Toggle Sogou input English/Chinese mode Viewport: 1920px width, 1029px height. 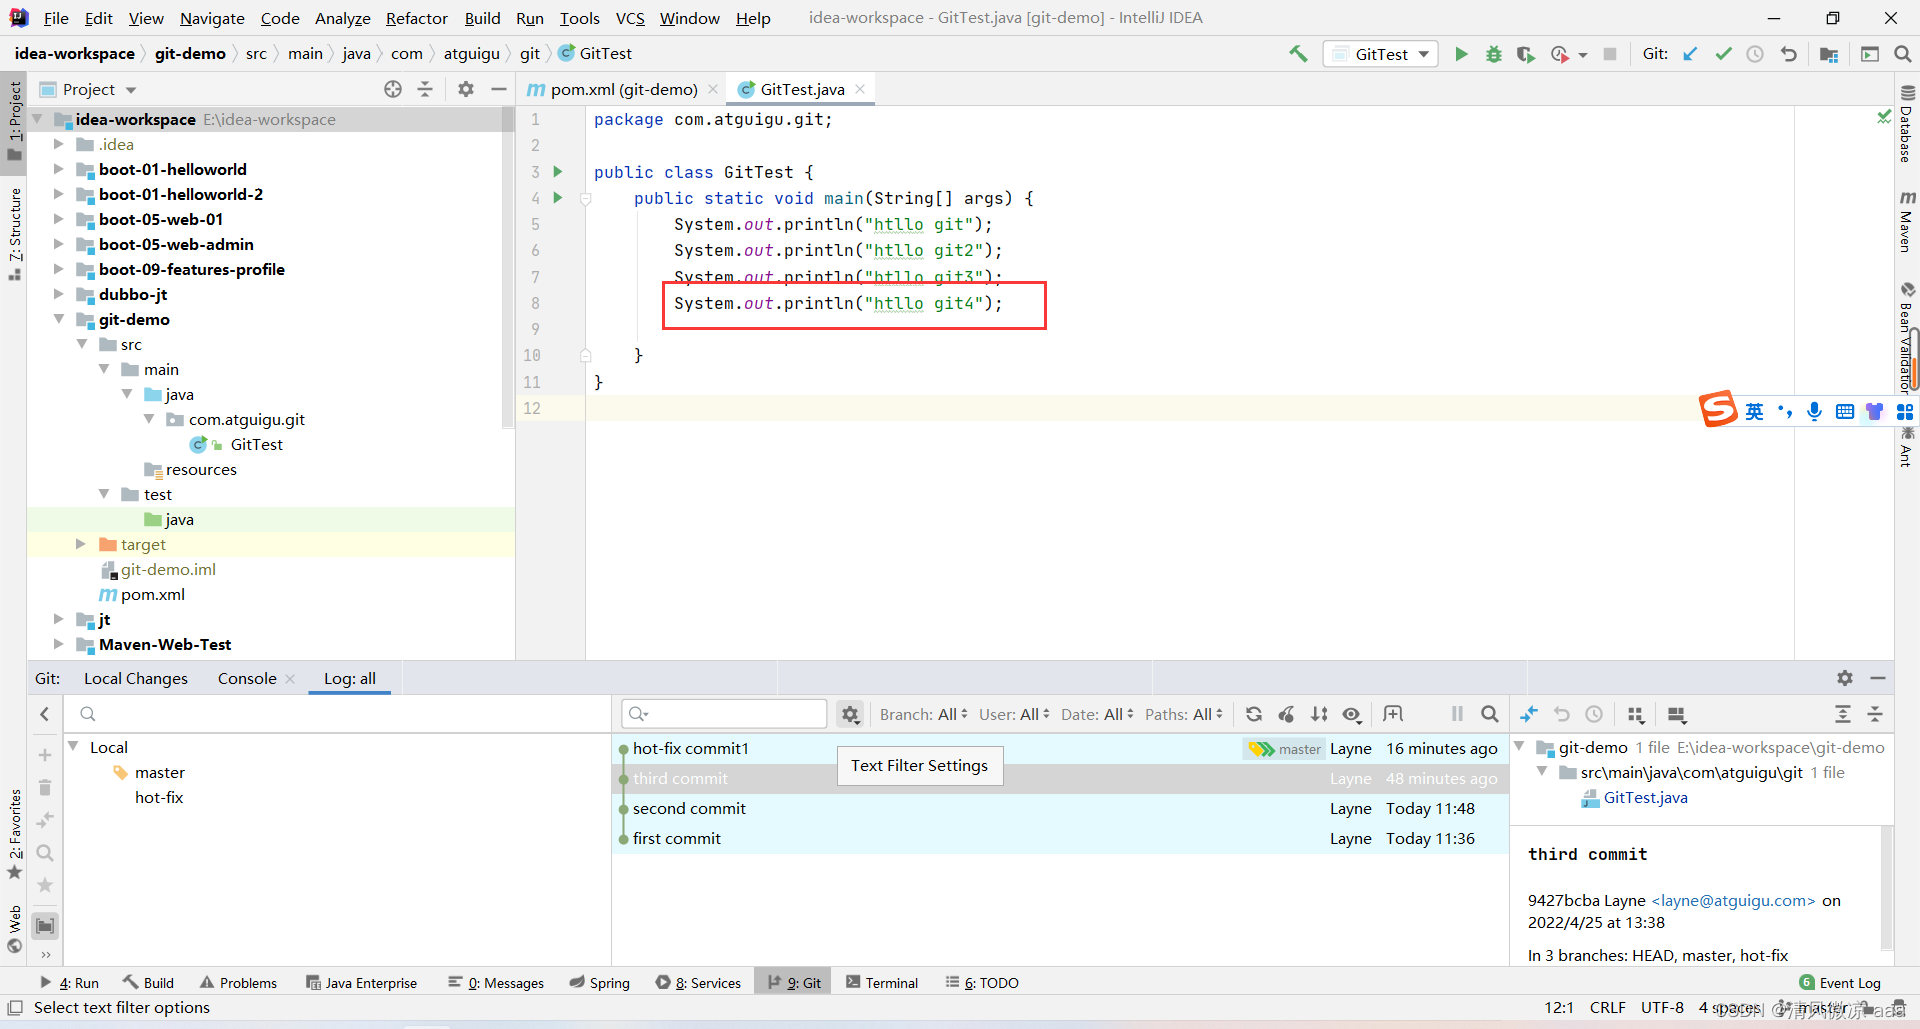pos(1755,411)
